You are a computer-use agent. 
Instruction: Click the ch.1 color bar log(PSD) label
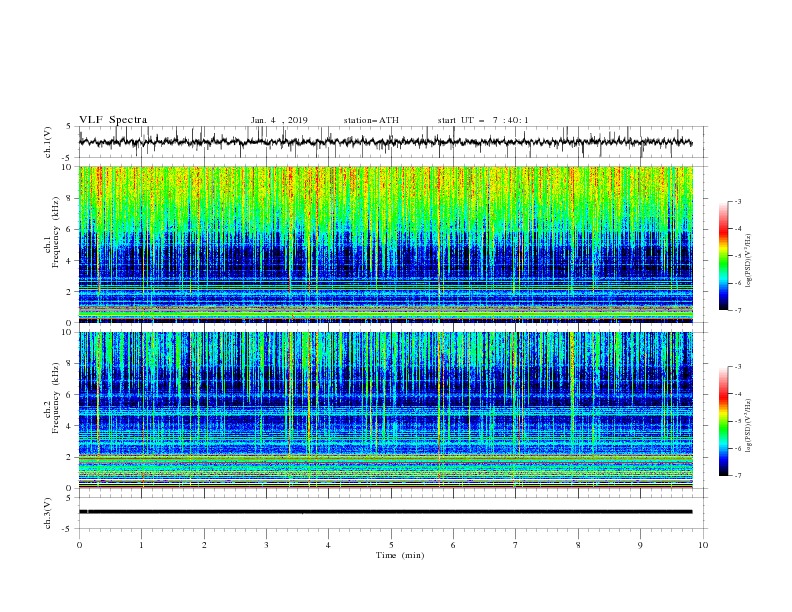click(x=749, y=261)
